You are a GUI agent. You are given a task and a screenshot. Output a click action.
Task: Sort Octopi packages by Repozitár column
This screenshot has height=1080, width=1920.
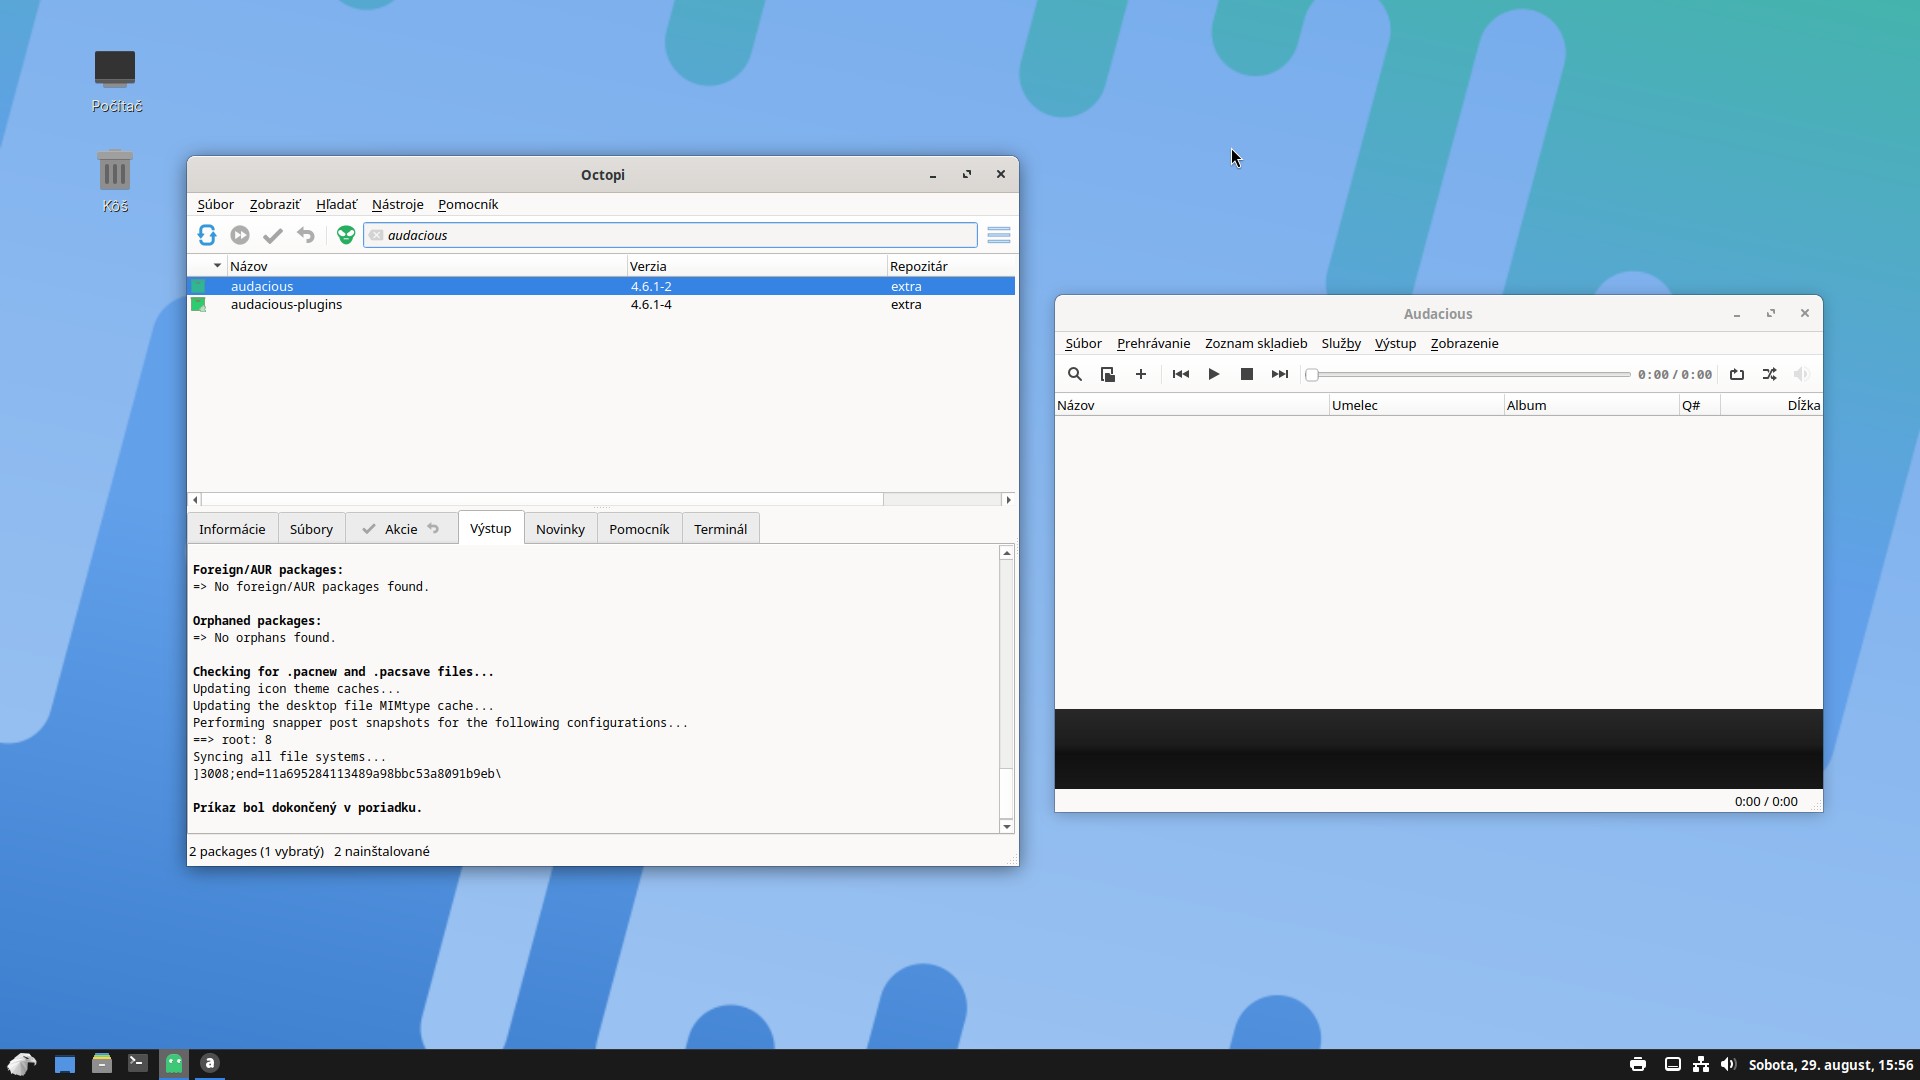[950, 266]
